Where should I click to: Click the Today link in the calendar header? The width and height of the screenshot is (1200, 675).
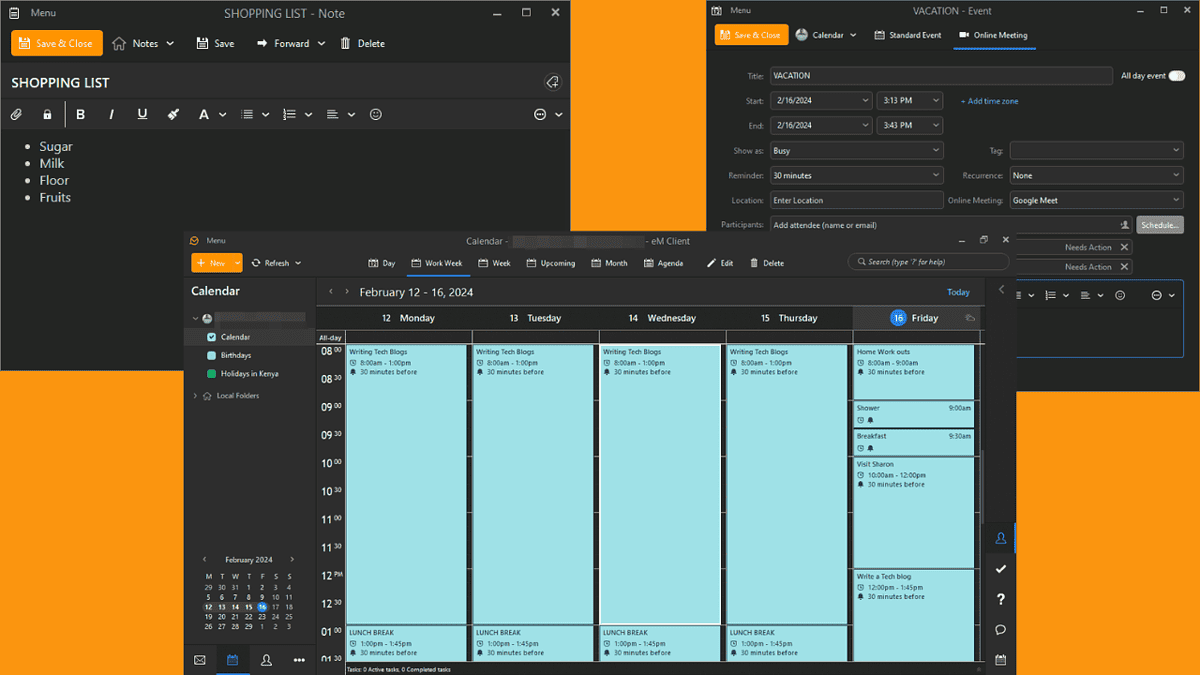point(958,291)
